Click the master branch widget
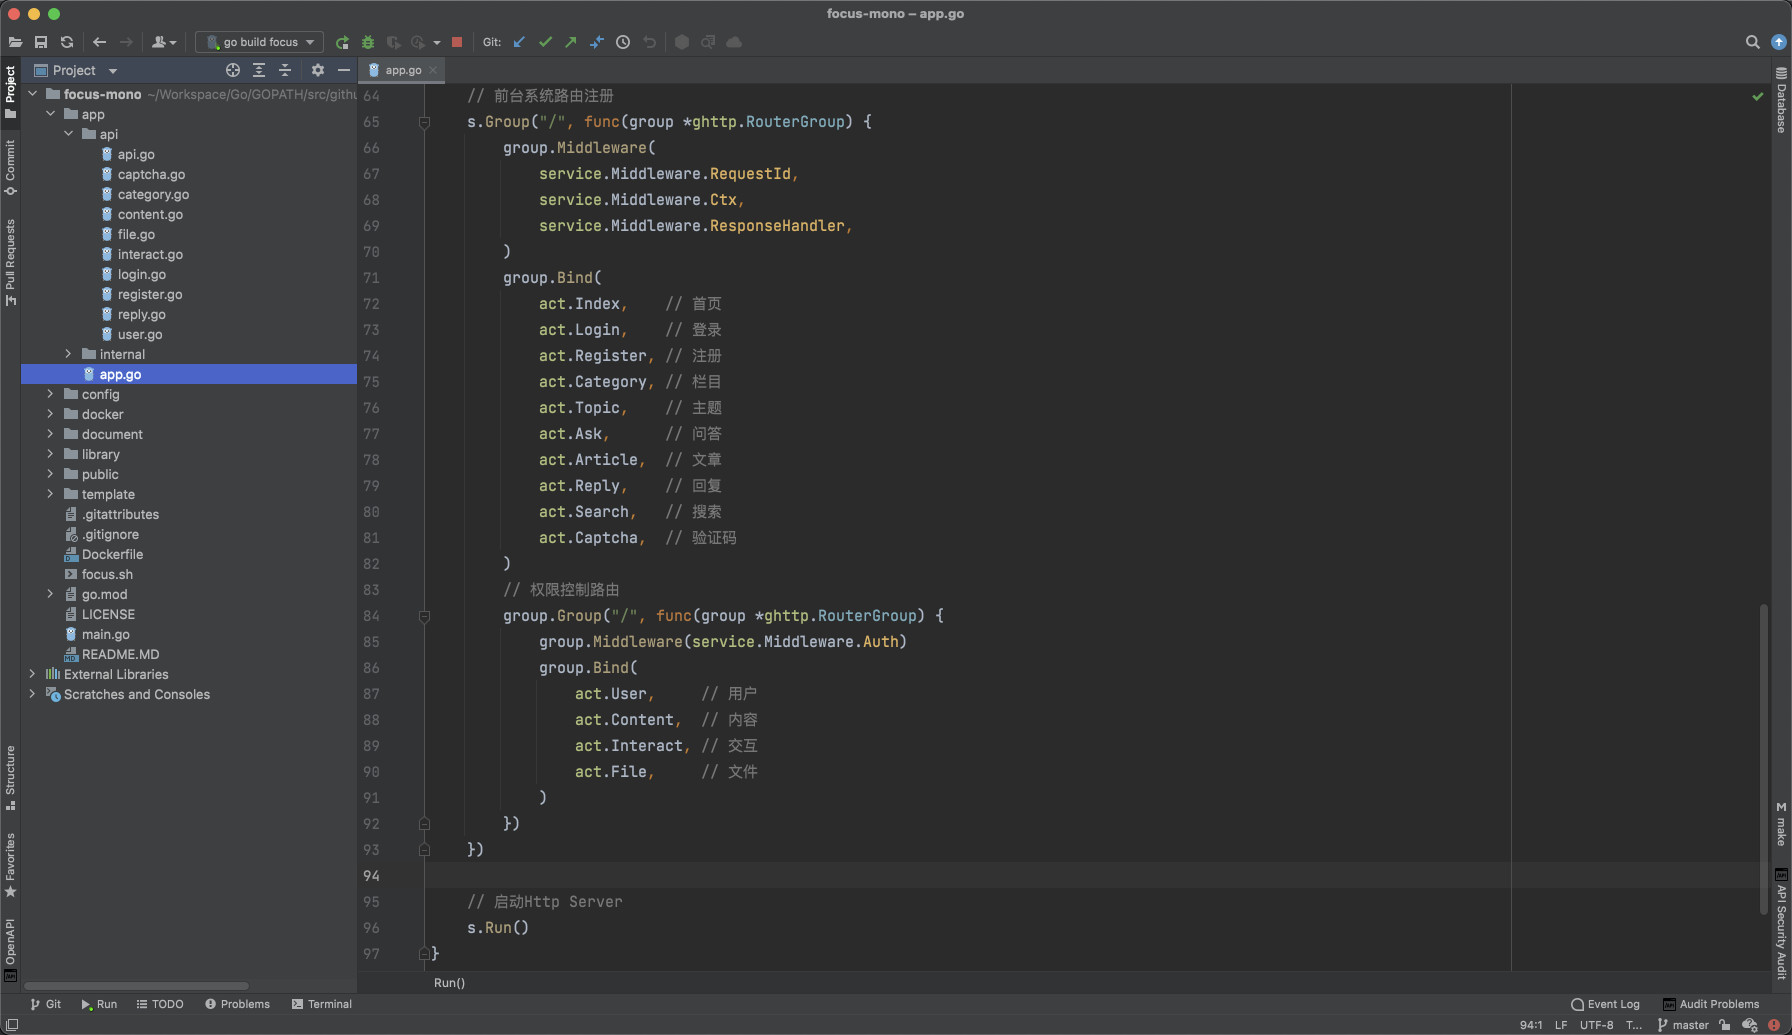Viewport: 1792px width, 1035px height. click(x=1683, y=1025)
